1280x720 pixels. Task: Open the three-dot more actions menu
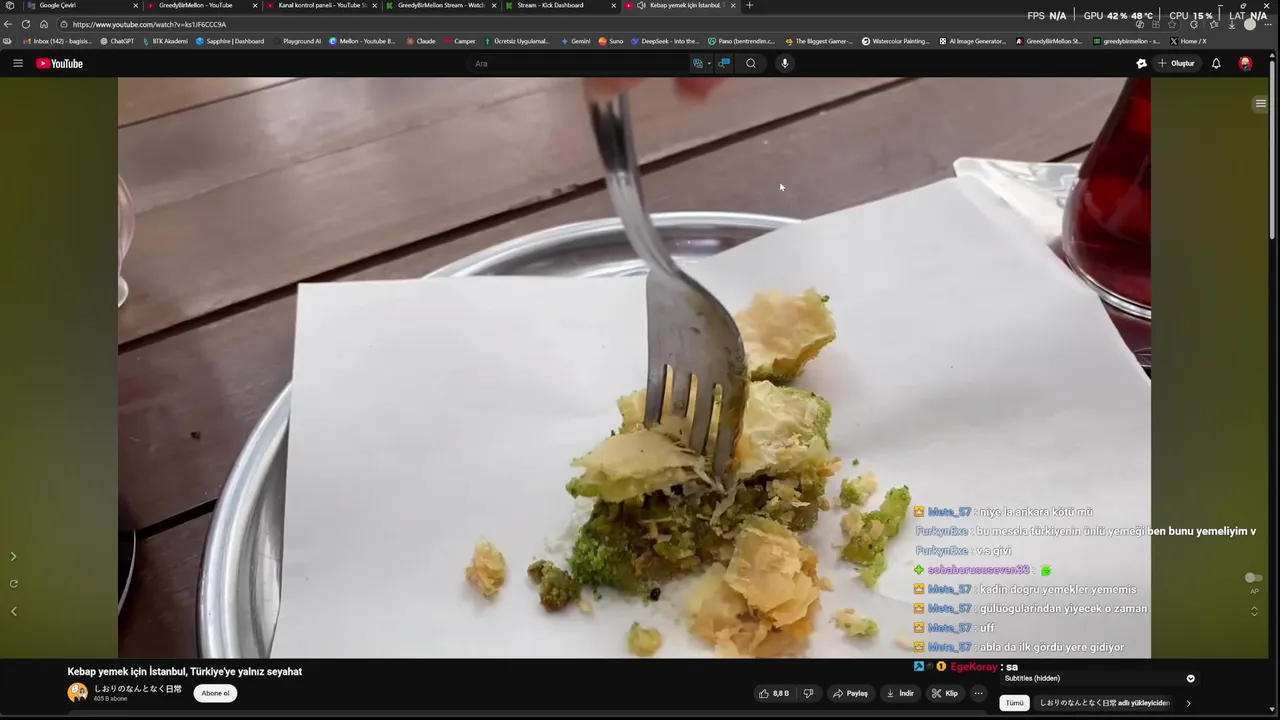(978, 693)
